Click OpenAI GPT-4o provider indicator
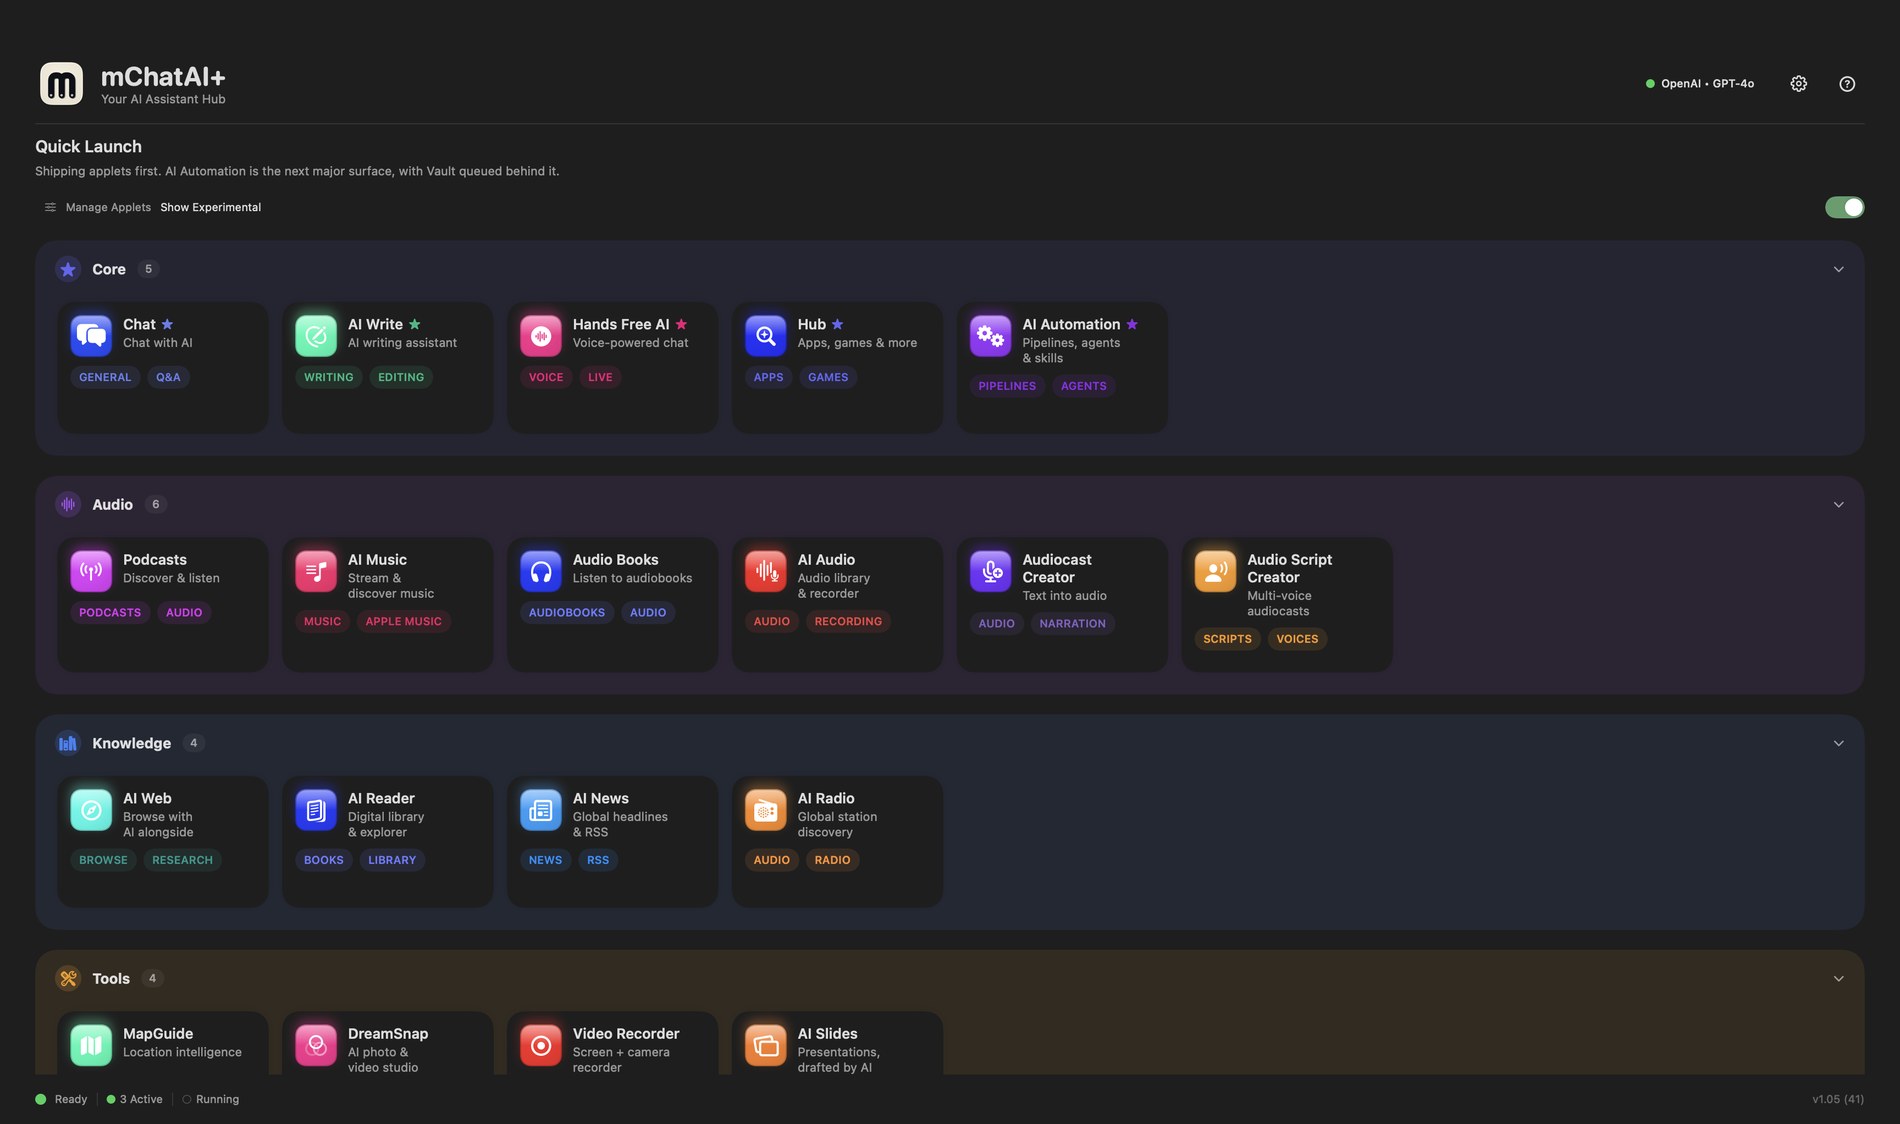1900x1124 pixels. coord(1699,84)
